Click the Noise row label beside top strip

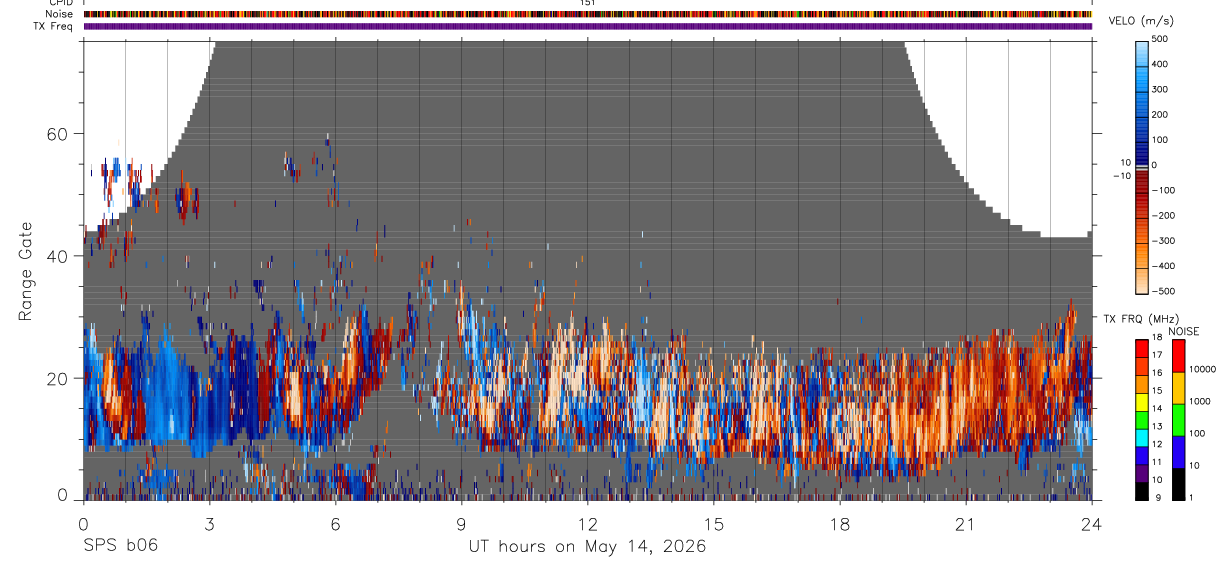[x=57, y=14]
